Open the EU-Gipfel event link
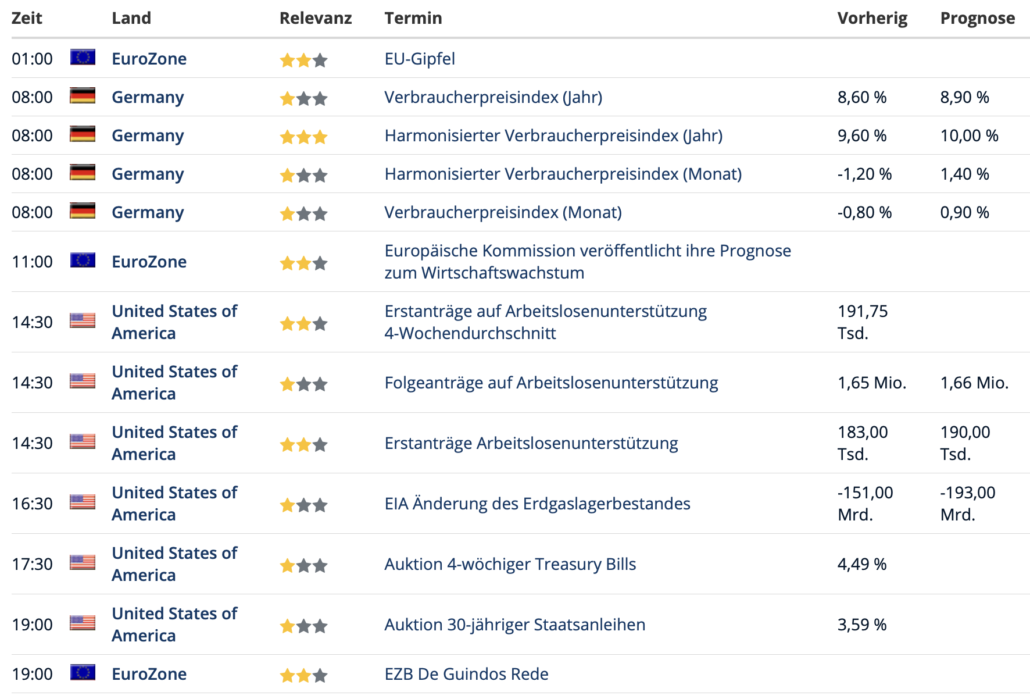This screenshot has height=699, width=1030. pos(420,58)
